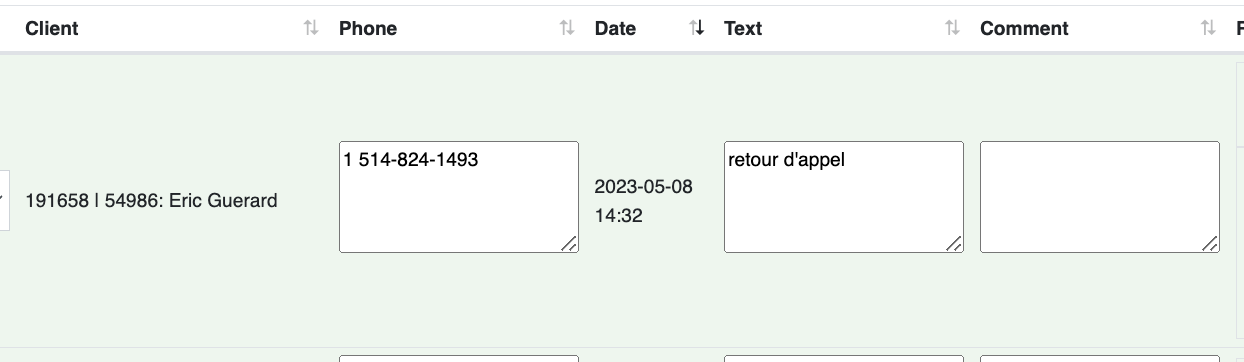Click the resize grip of the retour d'appel textarea
The width and height of the screenshot is (1244, 362).
pyautogui.click(x=954, y=243)
